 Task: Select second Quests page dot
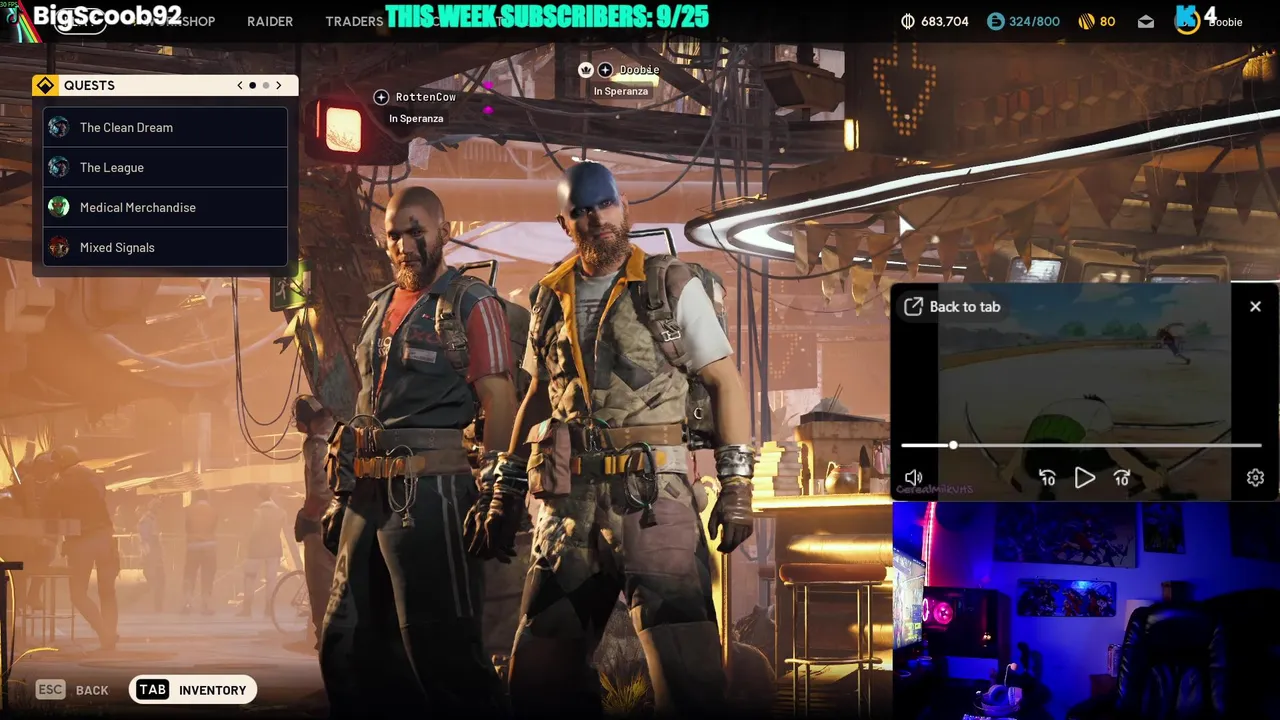[x=266, y=85]
